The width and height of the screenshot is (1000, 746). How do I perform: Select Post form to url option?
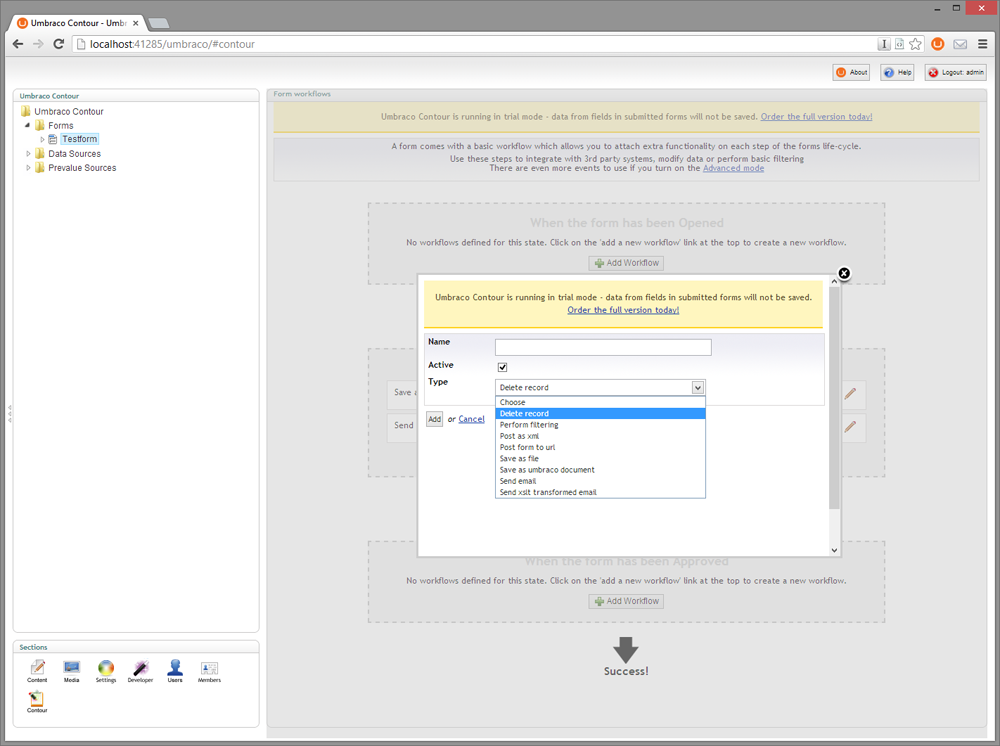600,447
